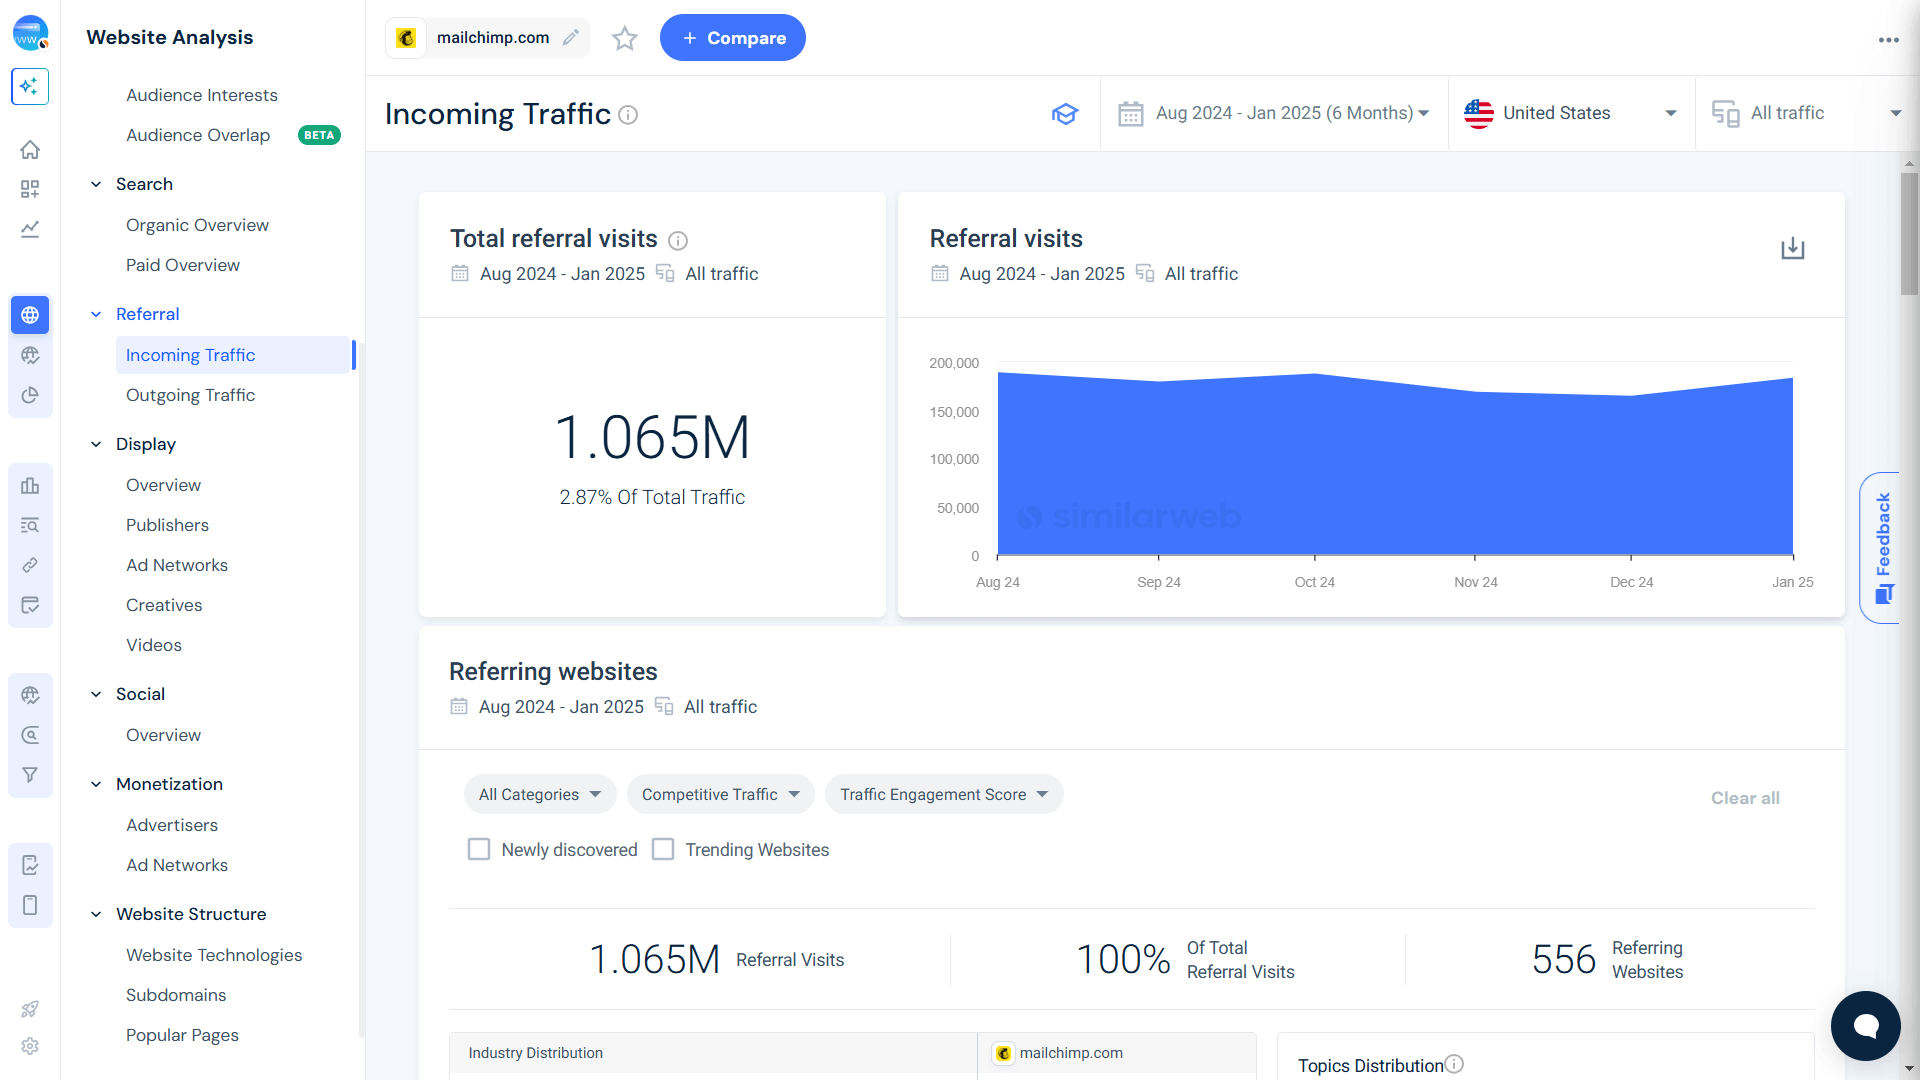The width and height of the screenshot is (1920, 1080).
Task: Open the All Categories filter dropdown
Action: tap(540, 794)
